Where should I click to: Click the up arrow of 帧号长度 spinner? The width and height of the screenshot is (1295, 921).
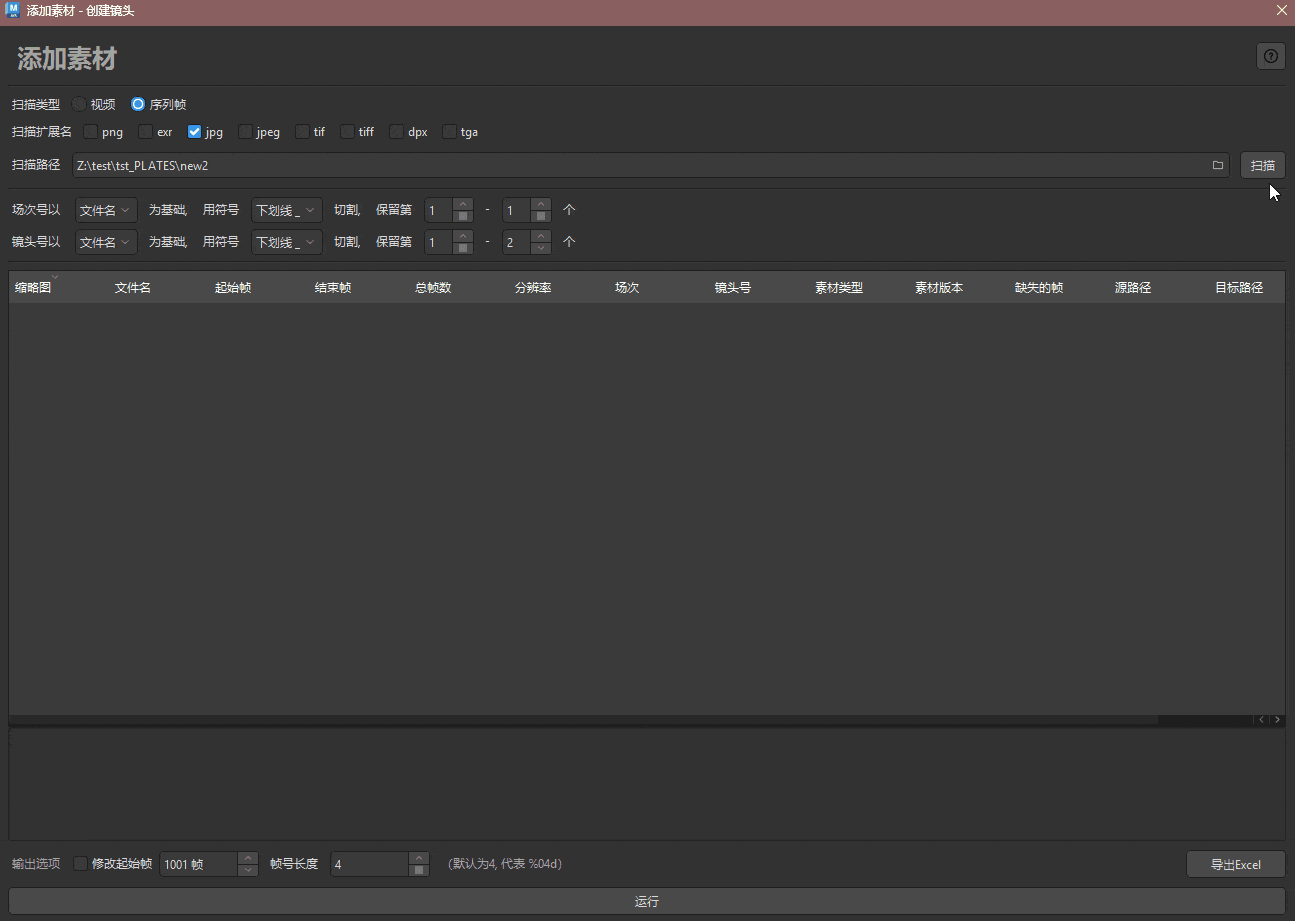419,858
